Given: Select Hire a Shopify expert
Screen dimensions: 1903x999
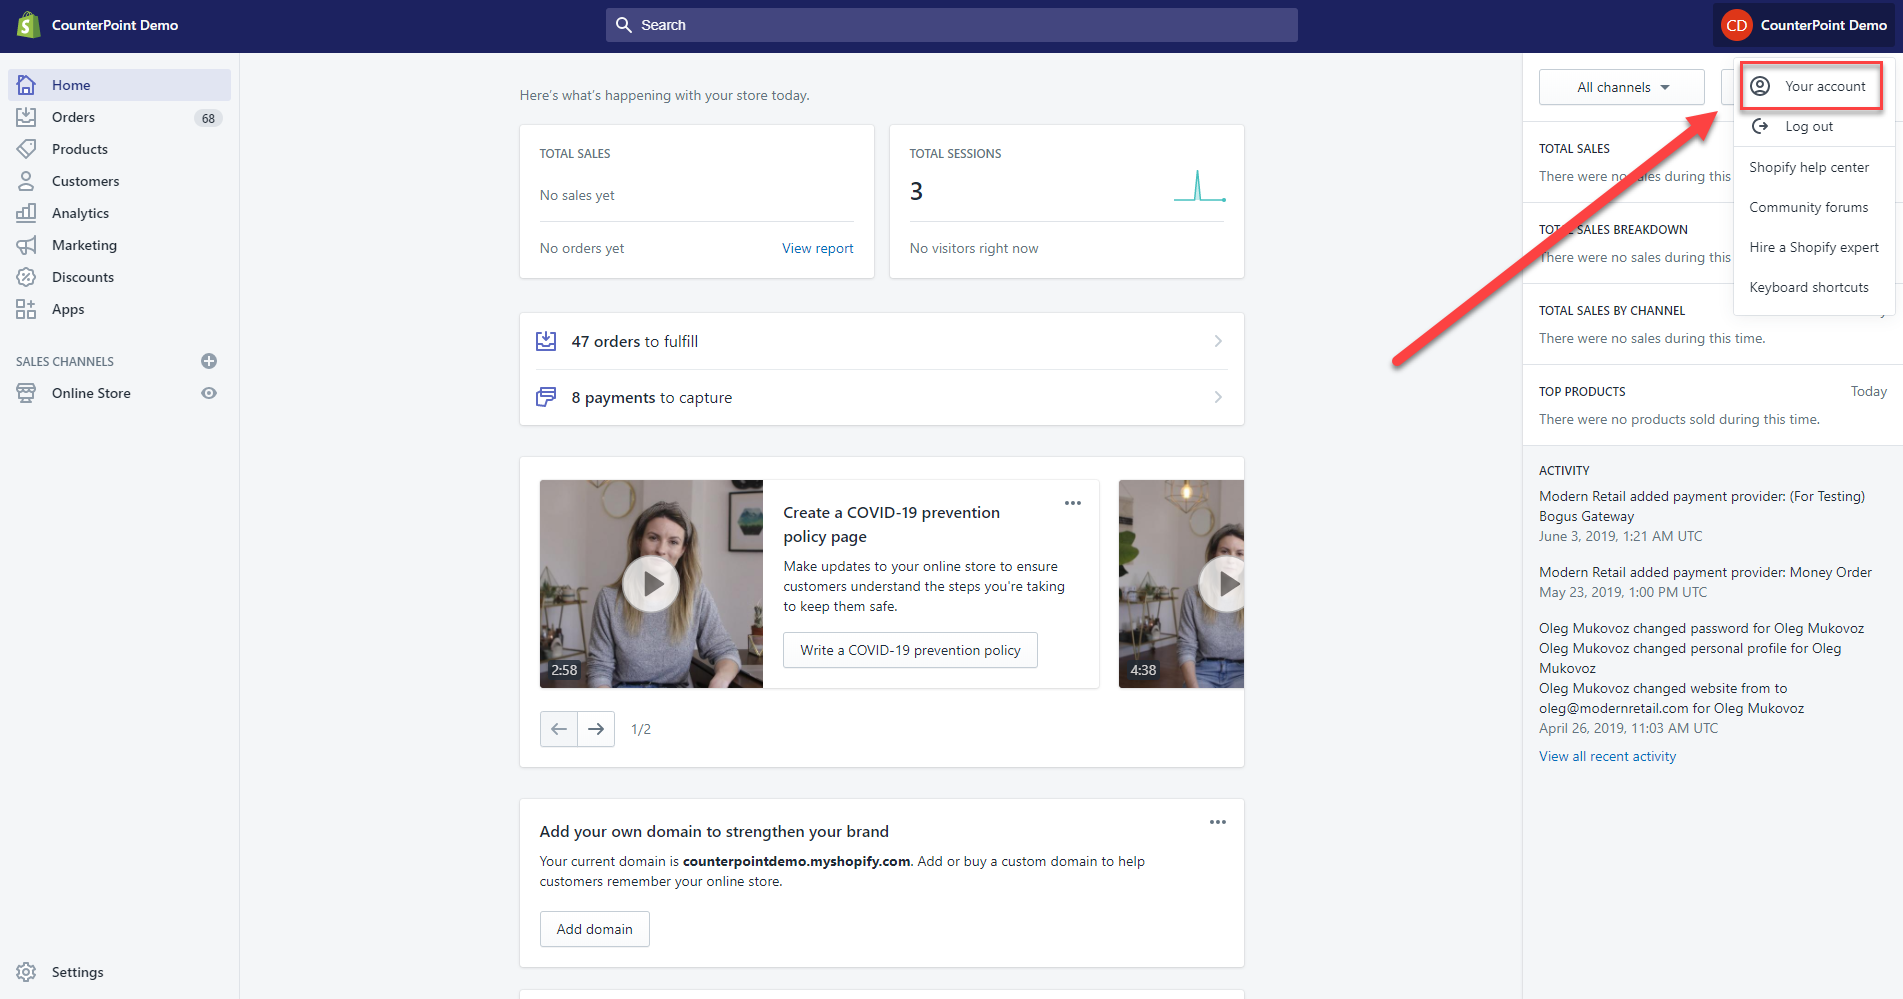Looking at the screenshot, I should tap(1814, 247).
